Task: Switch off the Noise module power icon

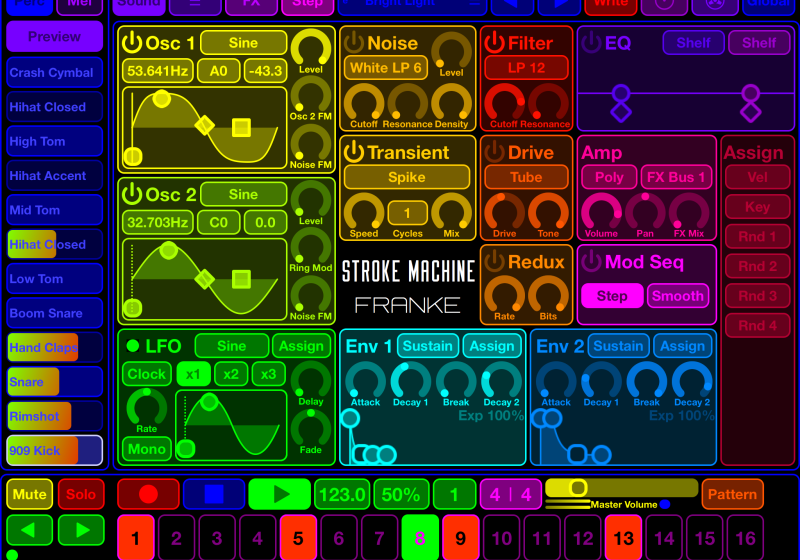Action: [x=353, y=43]
